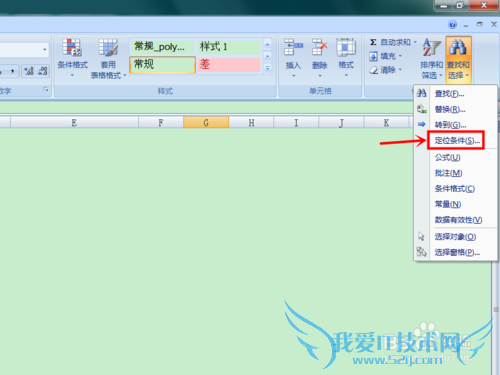
Task: Apply the pink 差 (Bad) cell style
Action: coord(229,65)
